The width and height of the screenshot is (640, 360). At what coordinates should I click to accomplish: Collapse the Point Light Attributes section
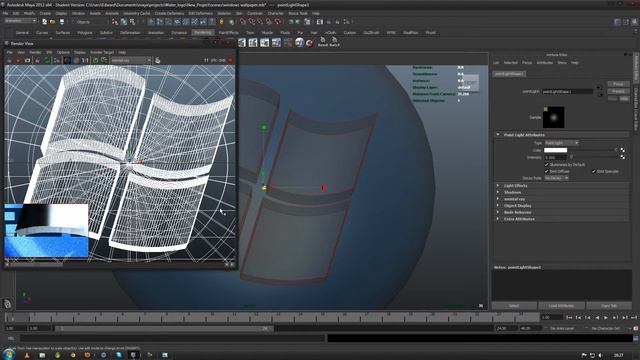pos(498,134)
